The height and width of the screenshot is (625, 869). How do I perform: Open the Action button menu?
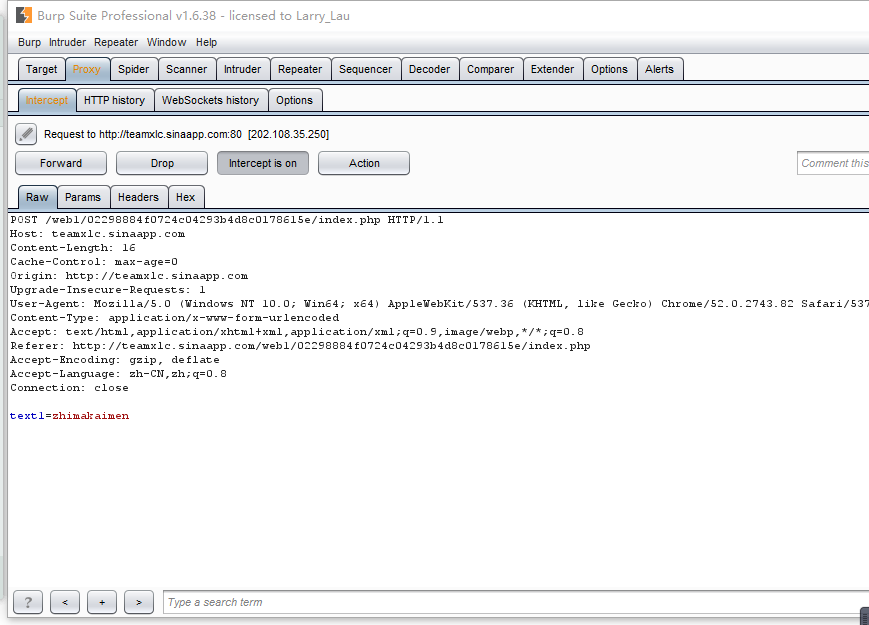click(x=364, y=163)
